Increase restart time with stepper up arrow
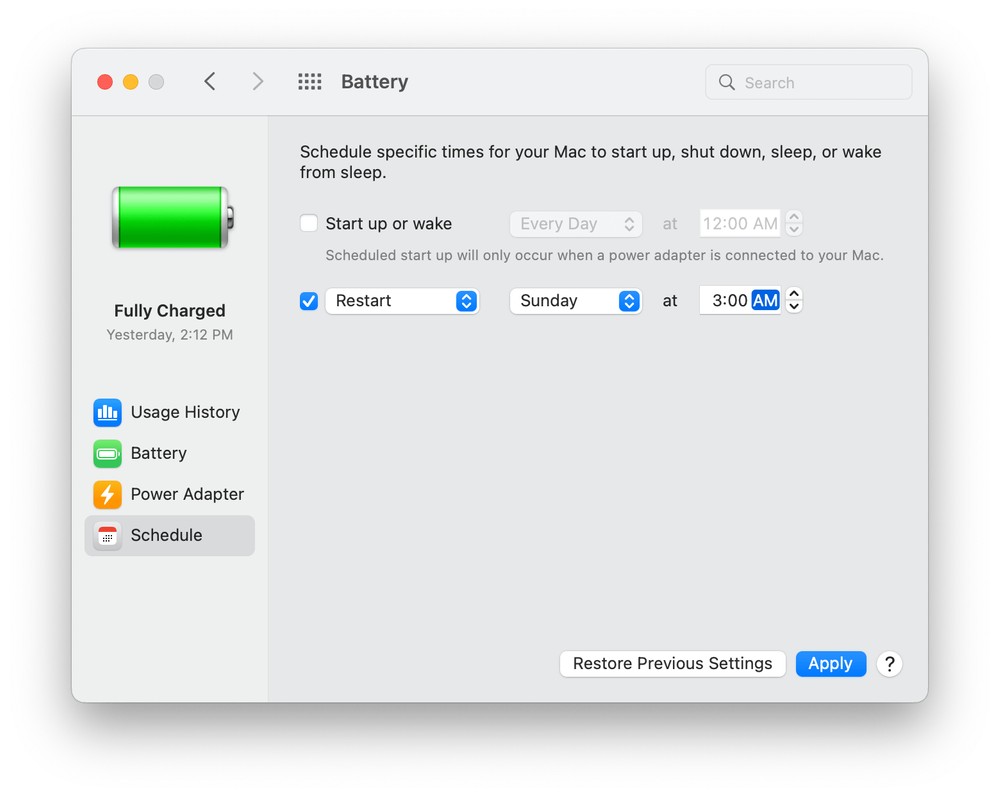This screenshot has width=1000, height=797. coord(794,294)
